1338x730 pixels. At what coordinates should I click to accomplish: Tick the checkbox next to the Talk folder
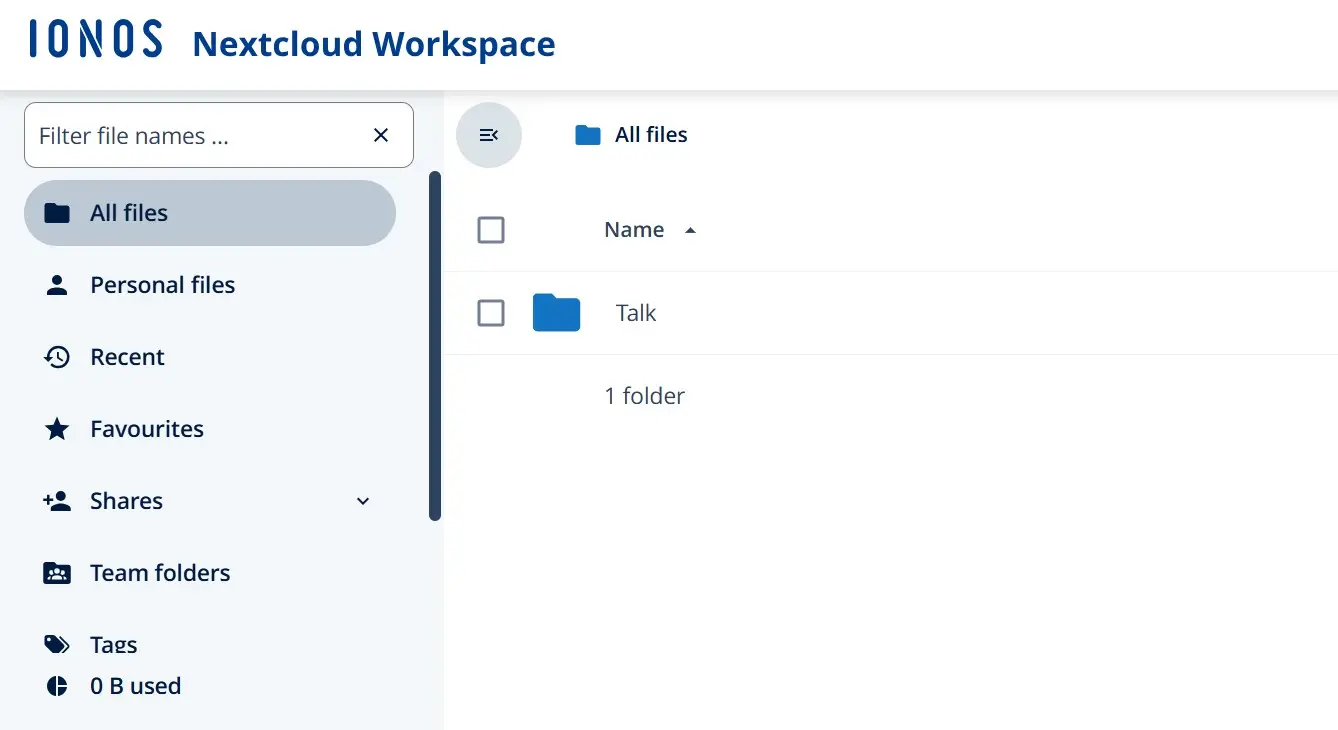pos(491,313)
